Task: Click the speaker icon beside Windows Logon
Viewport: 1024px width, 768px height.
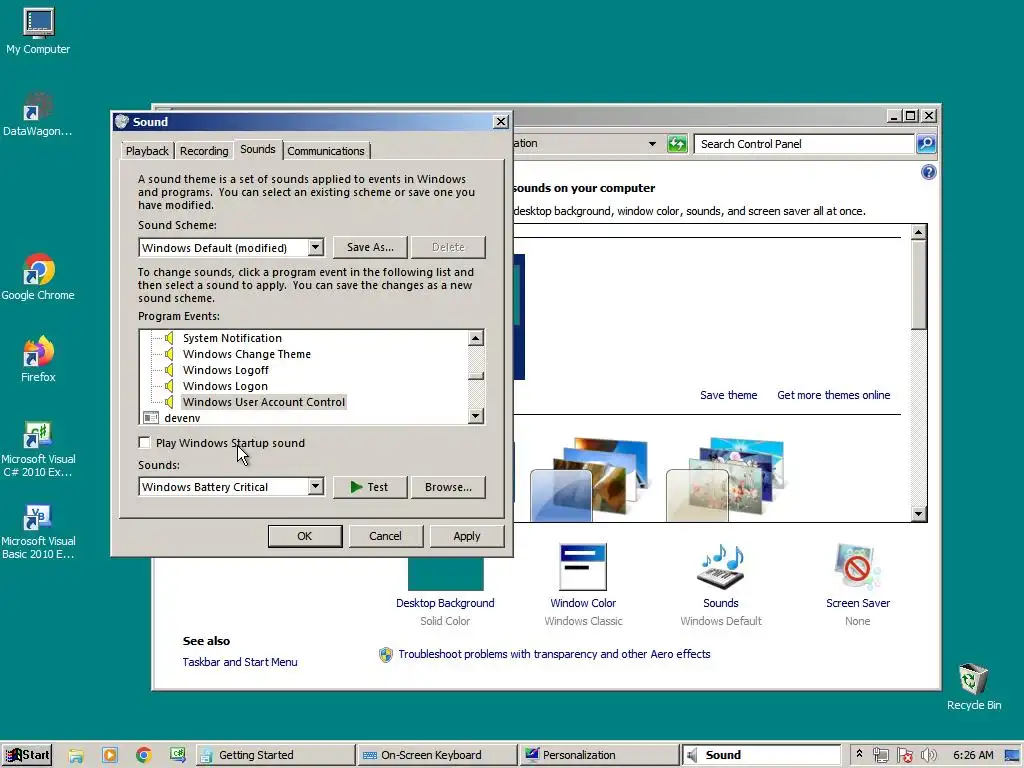Action: click(168, 386)
